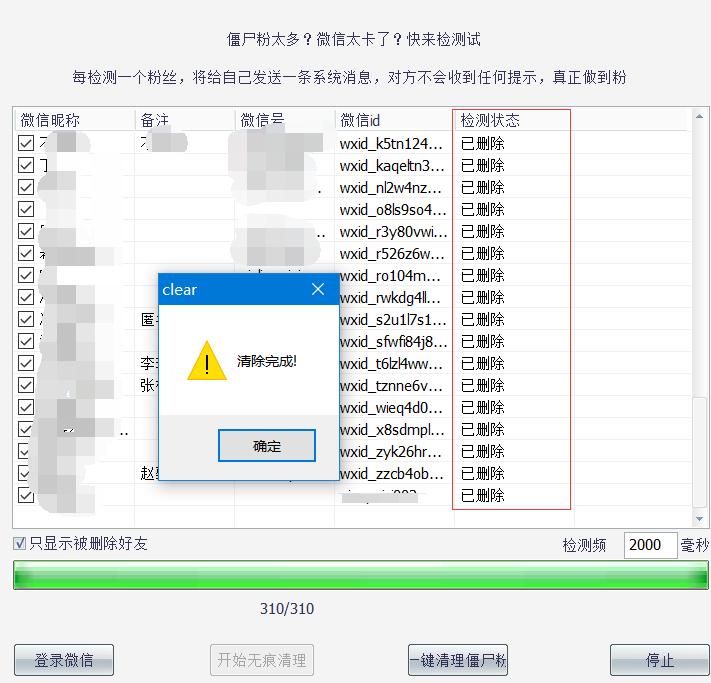
Task: Select cell wxid_x8sdmpl
Action: pos(392,429)
